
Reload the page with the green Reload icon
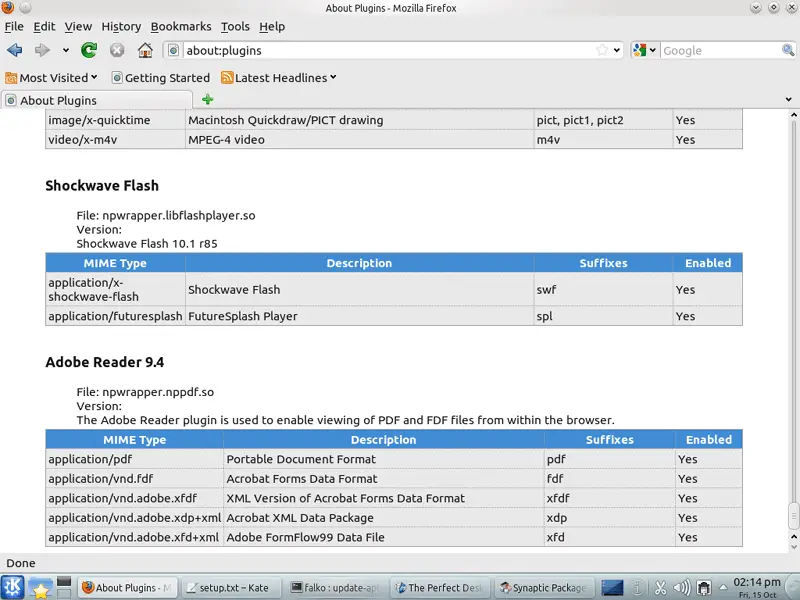tap(89, 50)
